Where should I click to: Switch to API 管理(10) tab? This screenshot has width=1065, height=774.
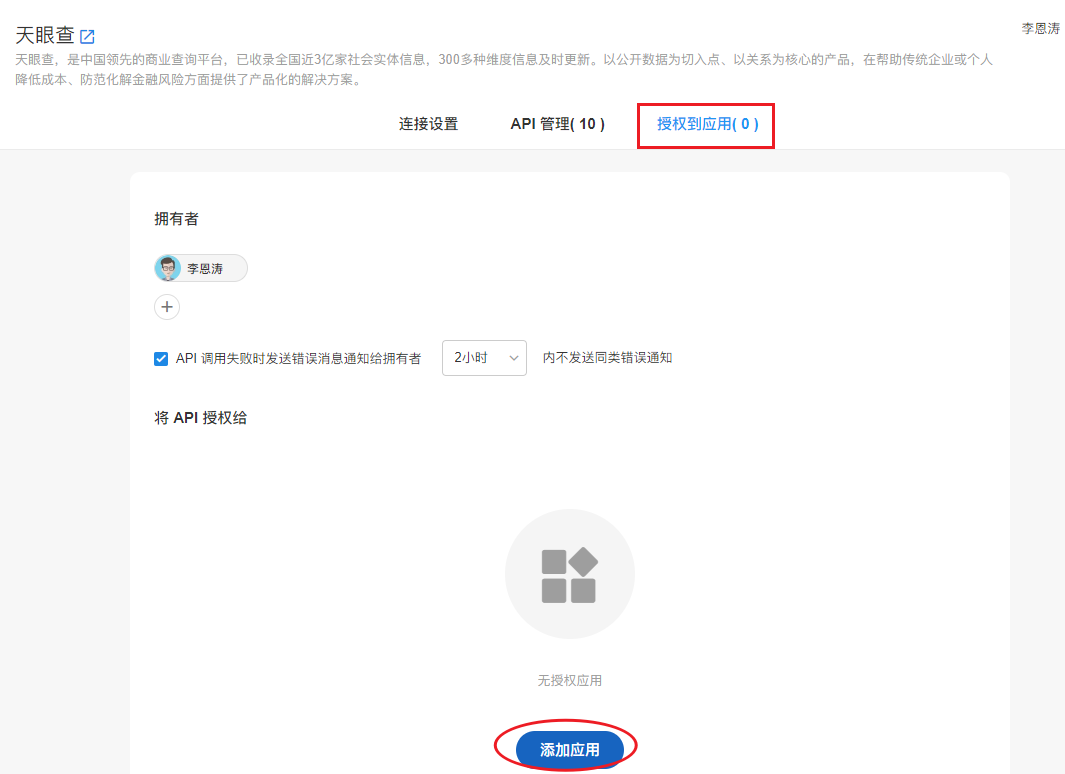[x=558, y=124]
